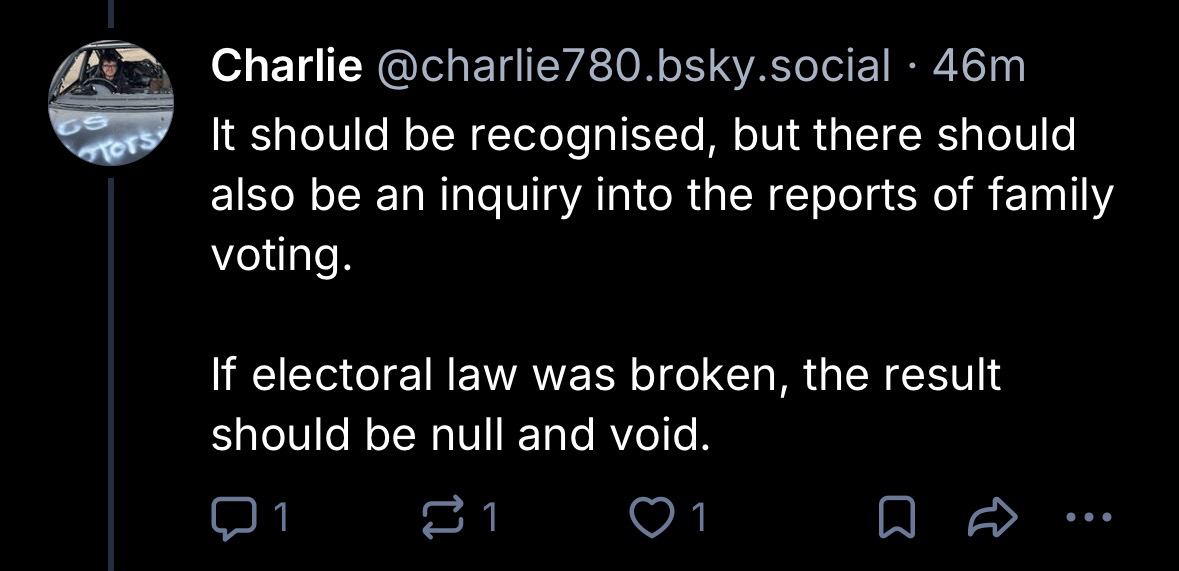The height and width of the screenshot is (571, 1179).
Task: Click the word 'voting.' in the post
Action: [281, 258]
